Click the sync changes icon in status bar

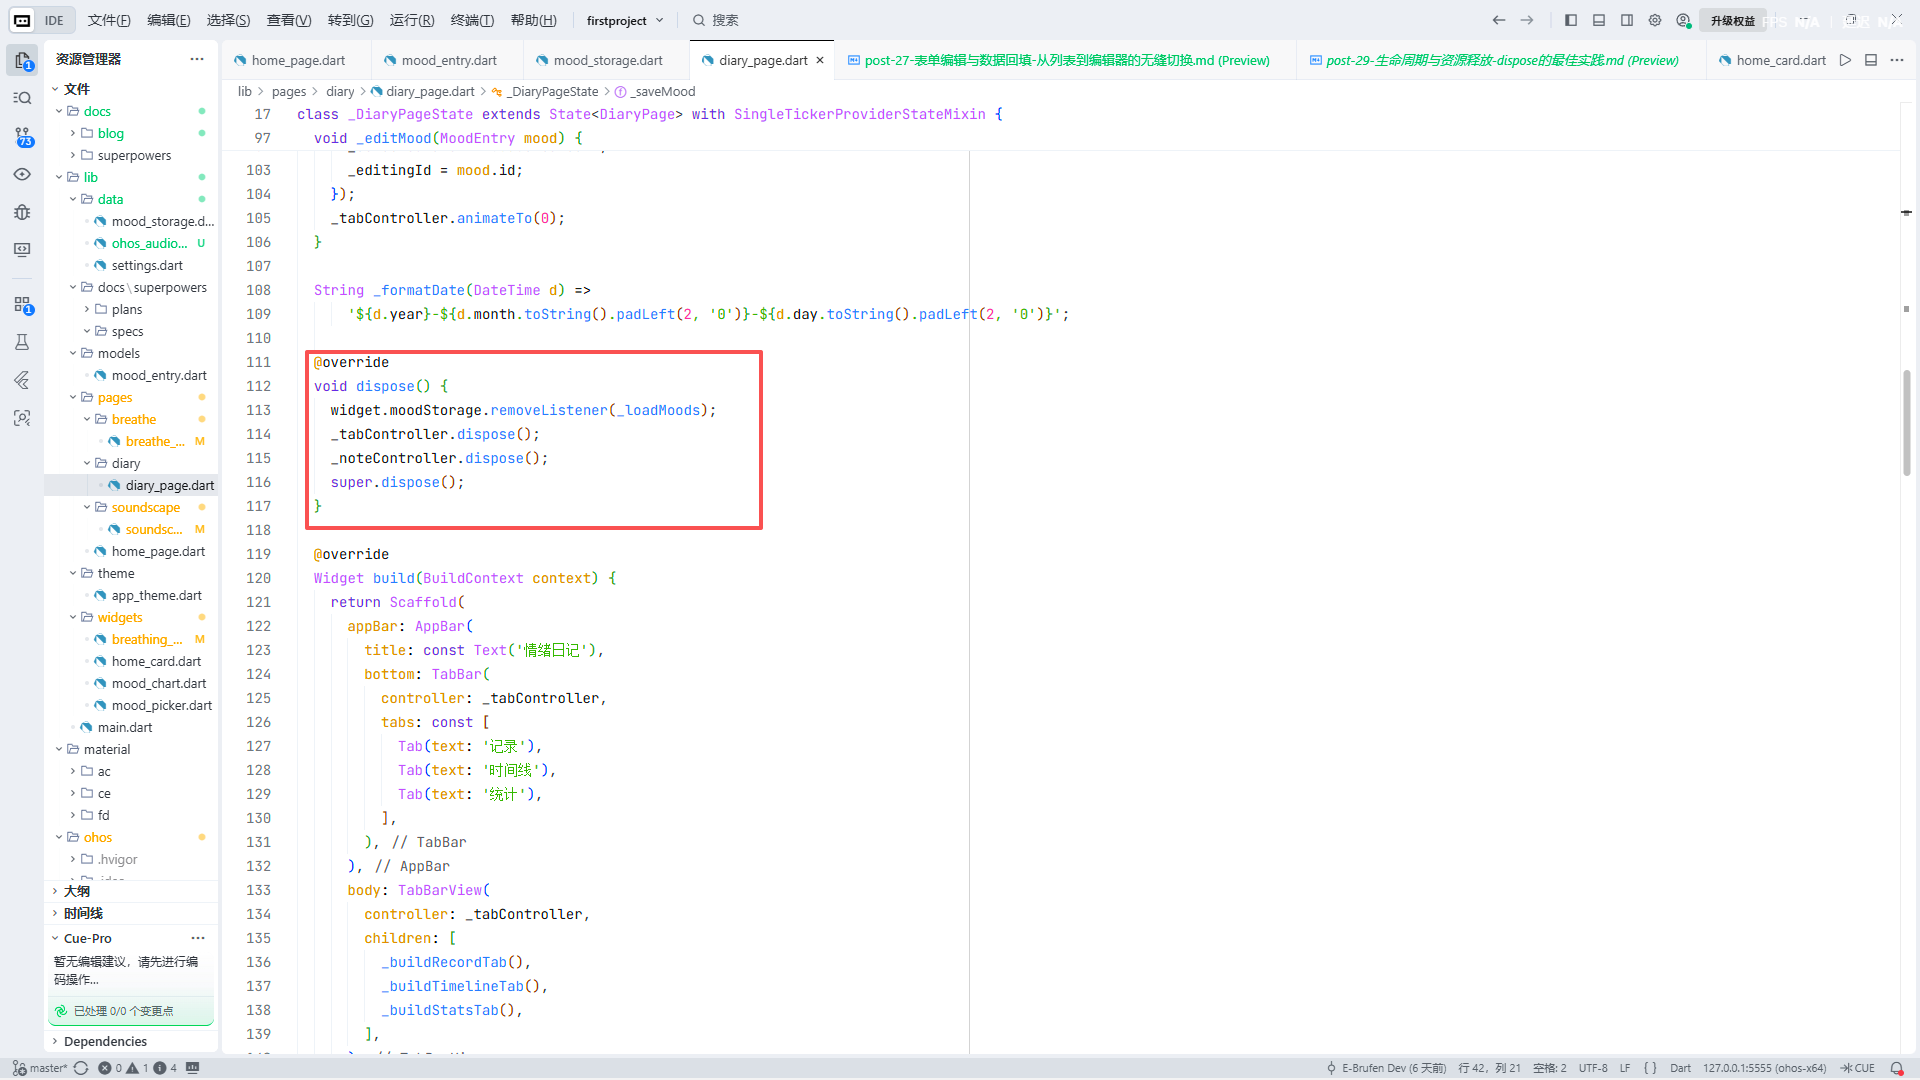point(81,1068)
